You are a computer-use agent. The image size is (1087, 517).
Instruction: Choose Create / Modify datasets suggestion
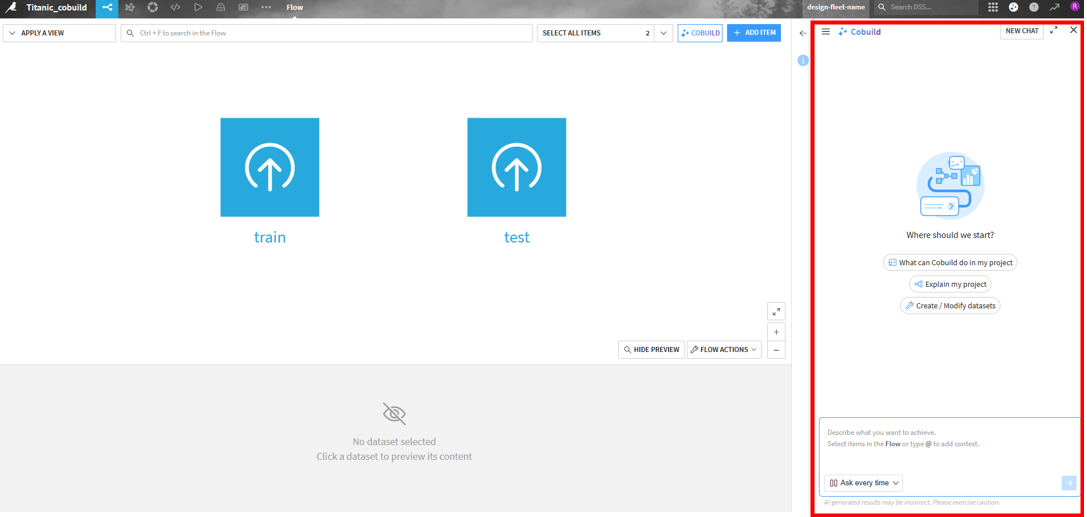click(950, 306)
